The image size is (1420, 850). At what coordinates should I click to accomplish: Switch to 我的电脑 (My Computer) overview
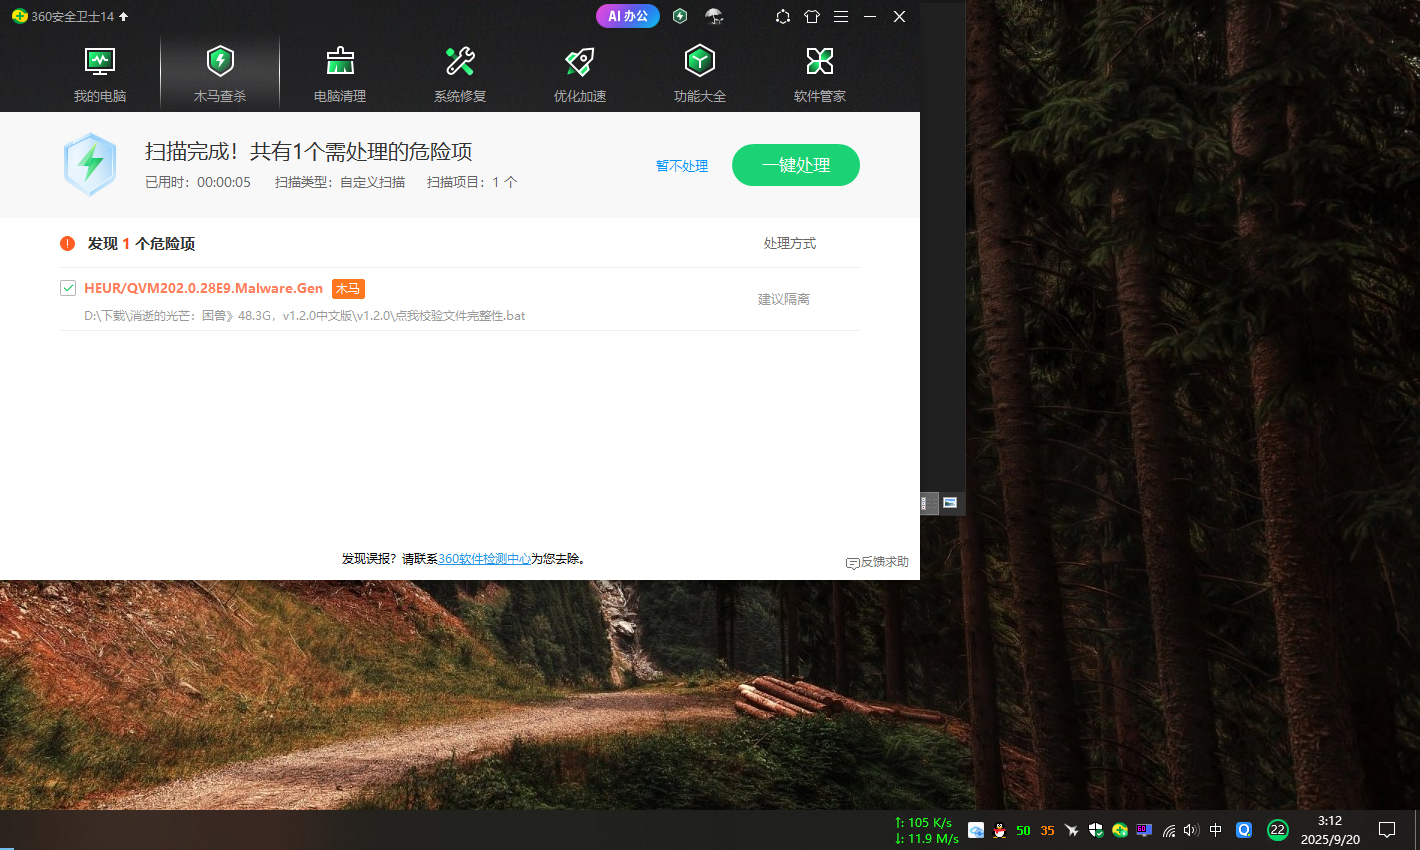[99, 70]
